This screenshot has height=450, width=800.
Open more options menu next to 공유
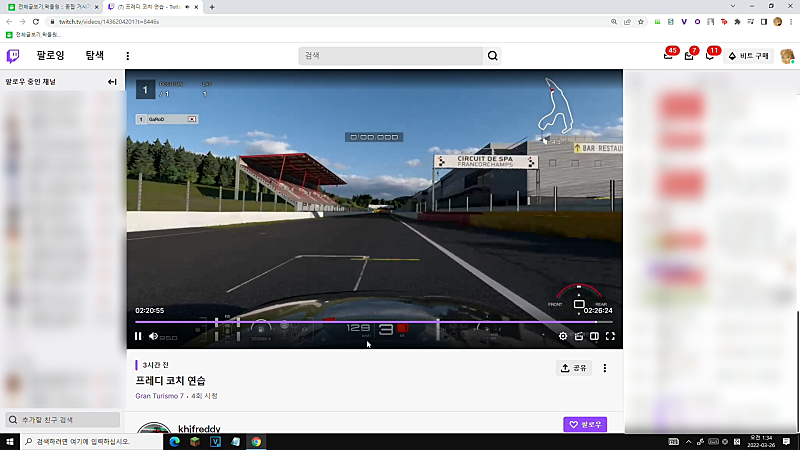pyautogui.click(x=605, y=368)
